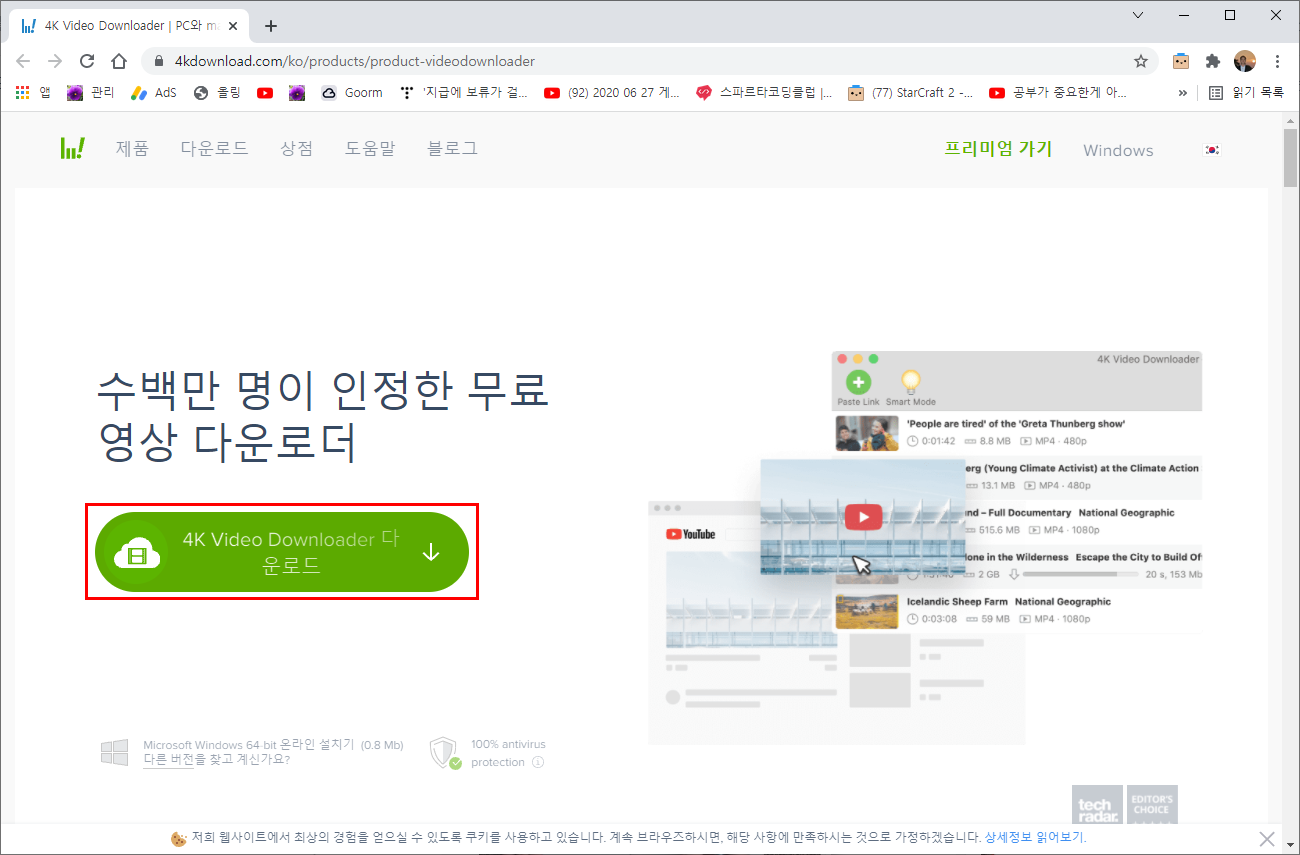
Task: Open the 제품 menu
Action: click(132, 148)
